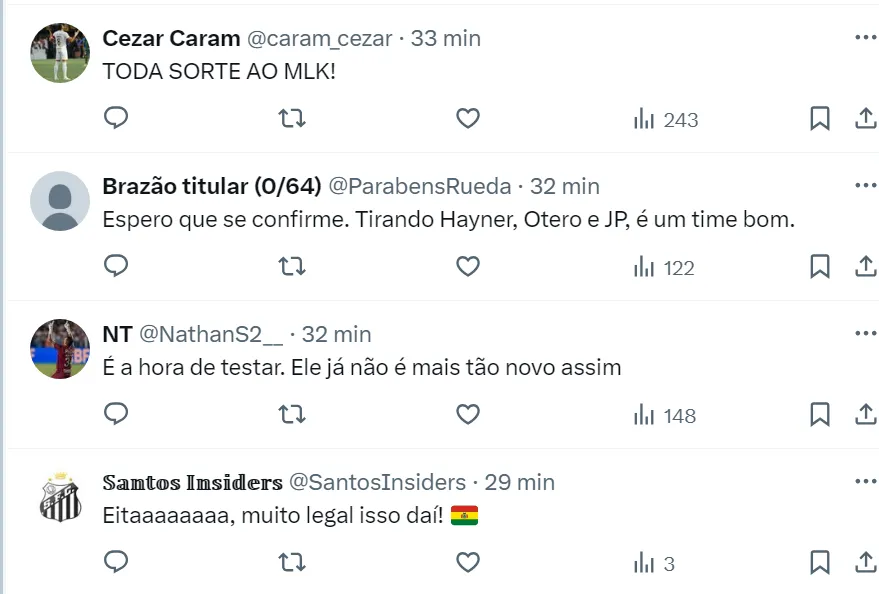Bookmark Cezar Caram's tweet
This screenshot has height=594, width=879.
click(x=819, y=119)
